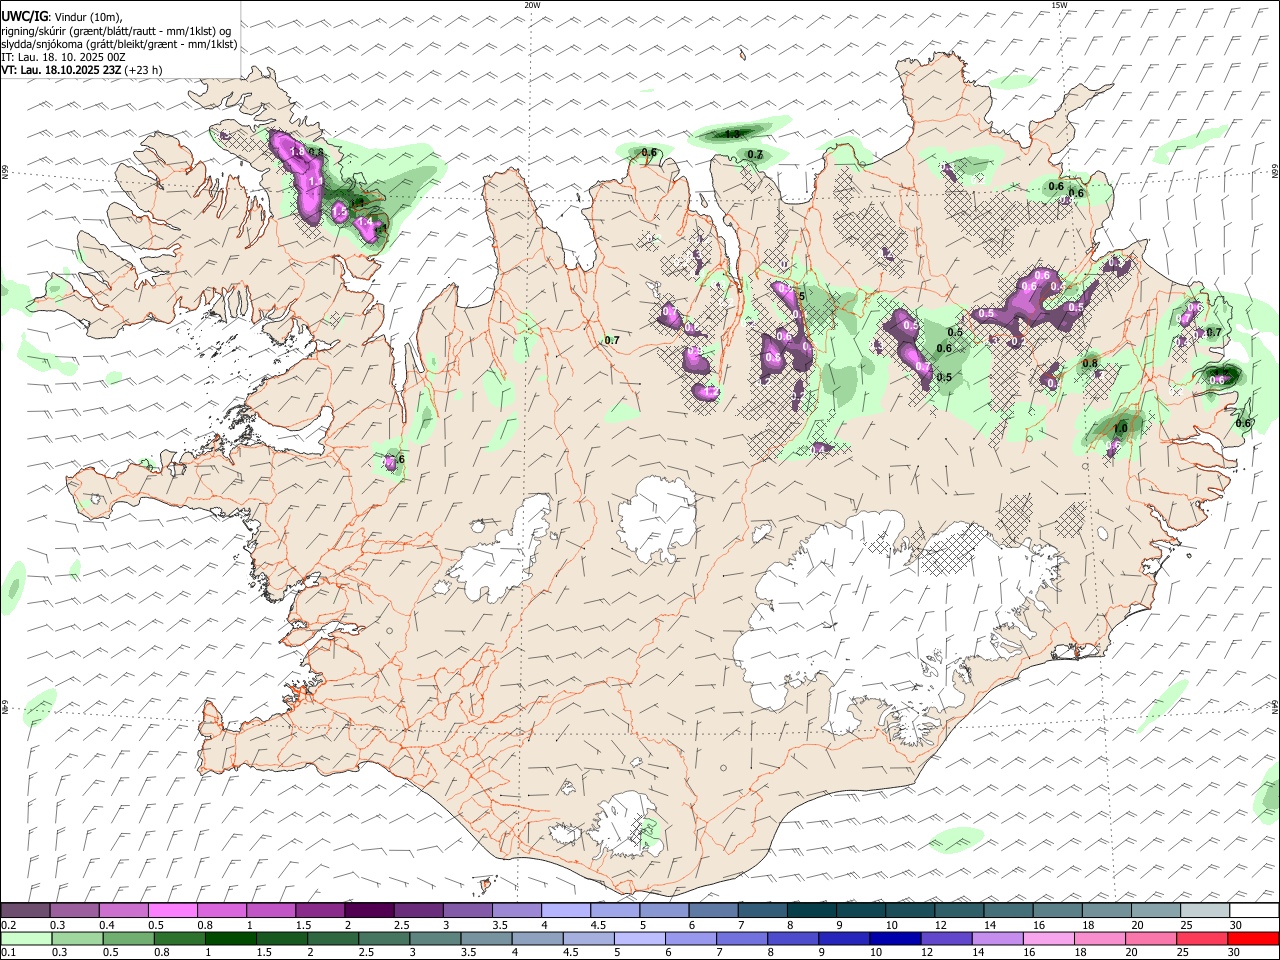Click the bright pink 0.5 swatch in purple legend row
Image resolution: width=1280 pixels, height=960 pixels.
point(173,911)
